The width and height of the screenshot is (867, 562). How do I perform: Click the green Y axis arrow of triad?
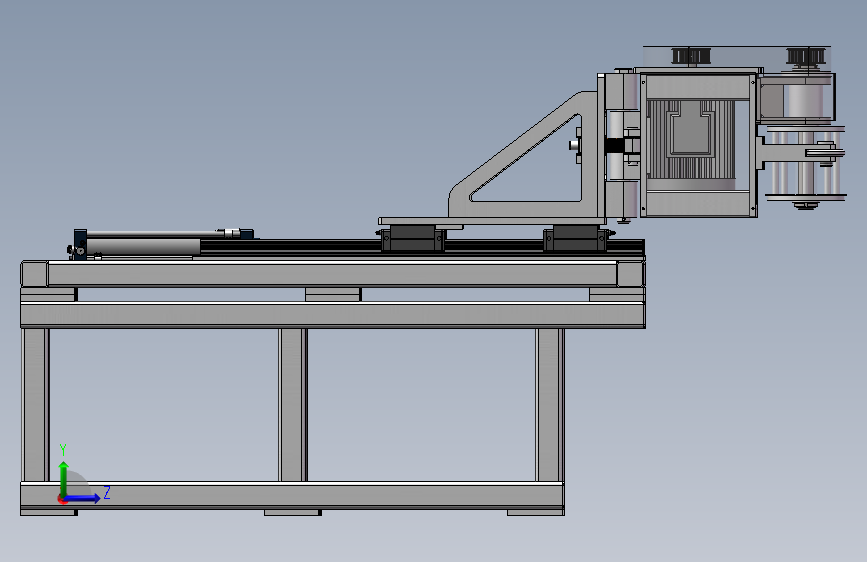(64, 478)
